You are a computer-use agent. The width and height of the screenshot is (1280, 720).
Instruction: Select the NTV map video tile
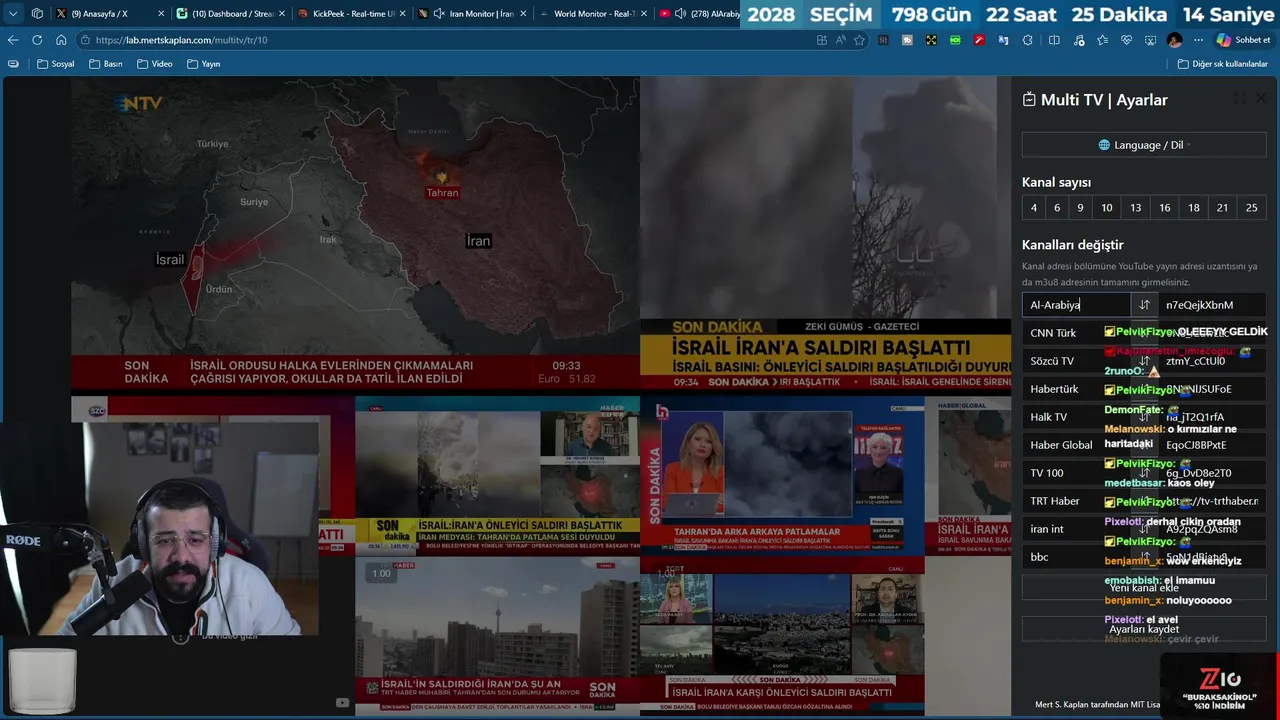pos(355,235)
